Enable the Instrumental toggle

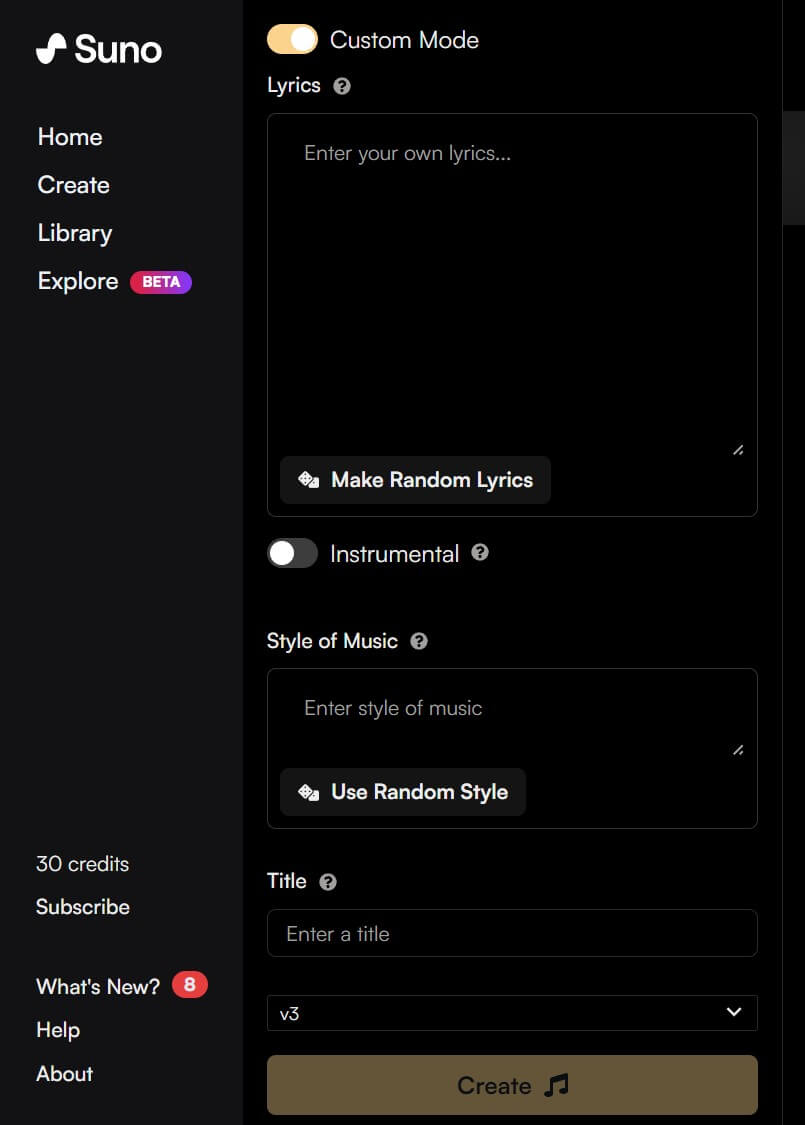[292, 553]
